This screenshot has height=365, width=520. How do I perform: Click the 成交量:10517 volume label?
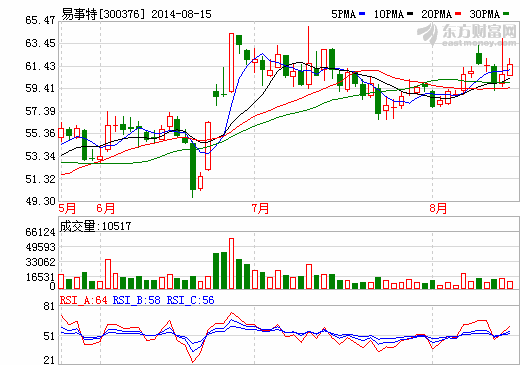(x=96, y=226)
